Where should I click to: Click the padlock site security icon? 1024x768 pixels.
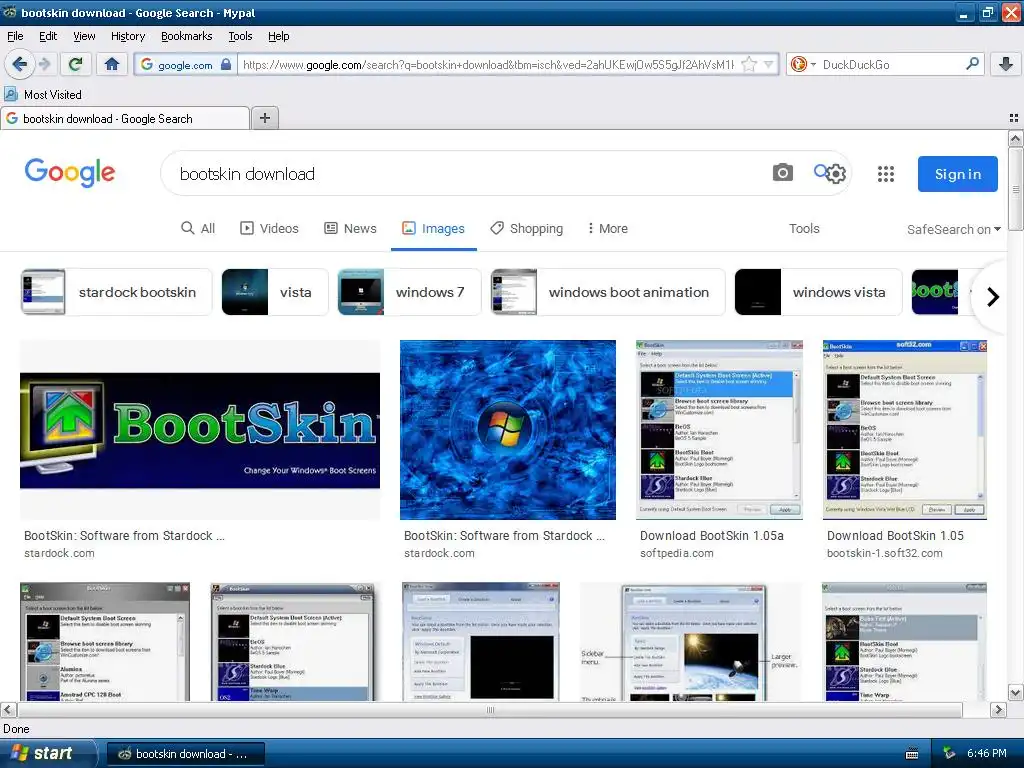click(226, 64)
